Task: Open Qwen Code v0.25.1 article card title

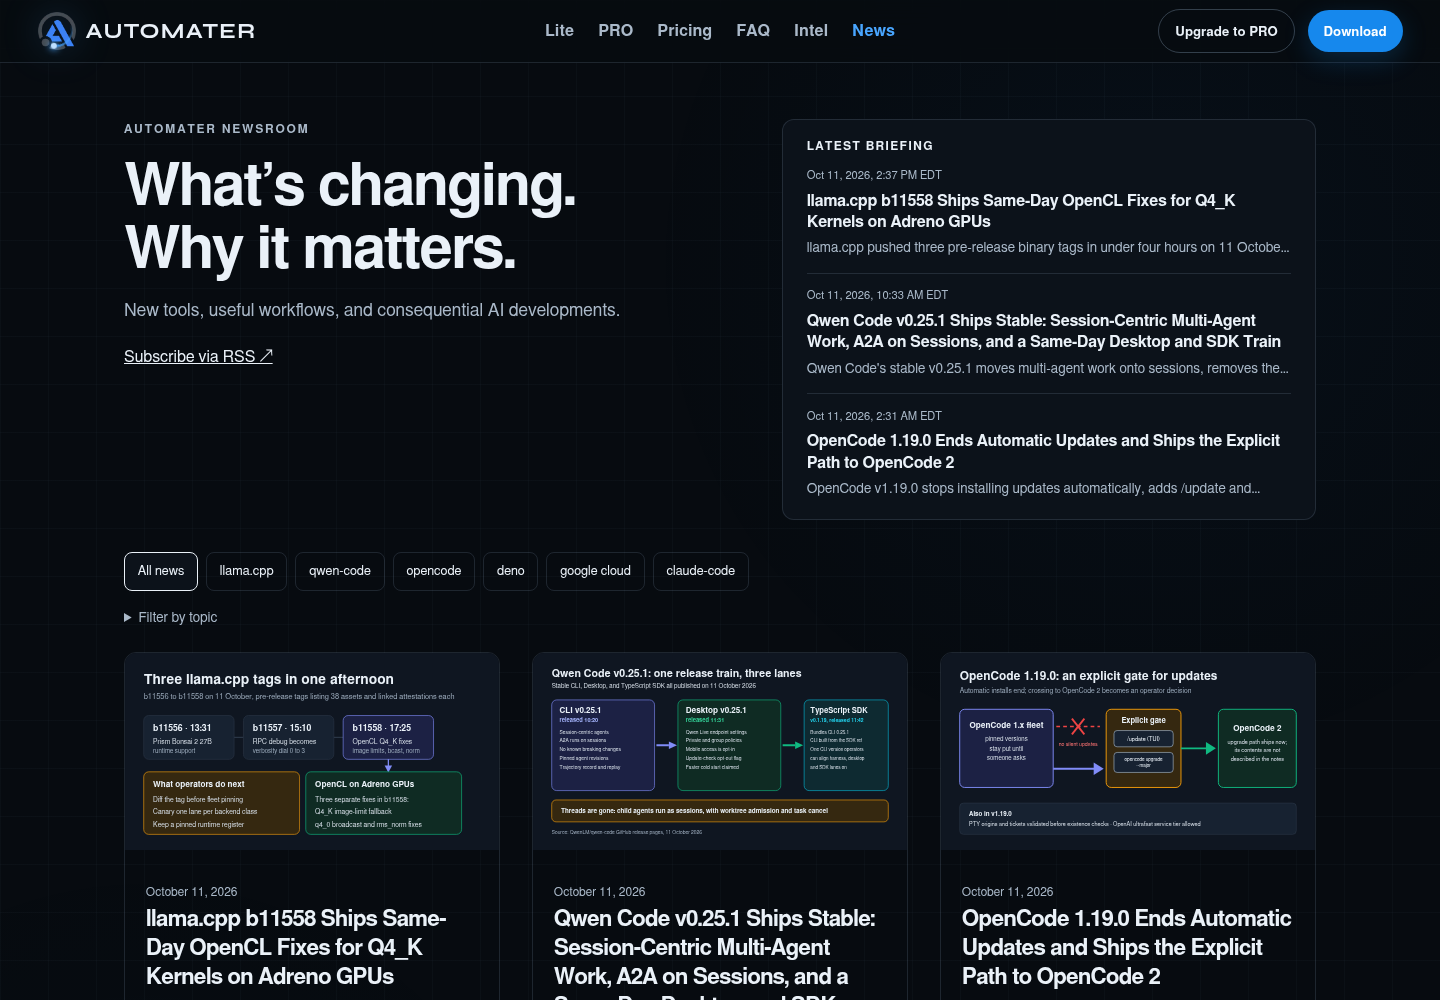Action: (715, 952)
